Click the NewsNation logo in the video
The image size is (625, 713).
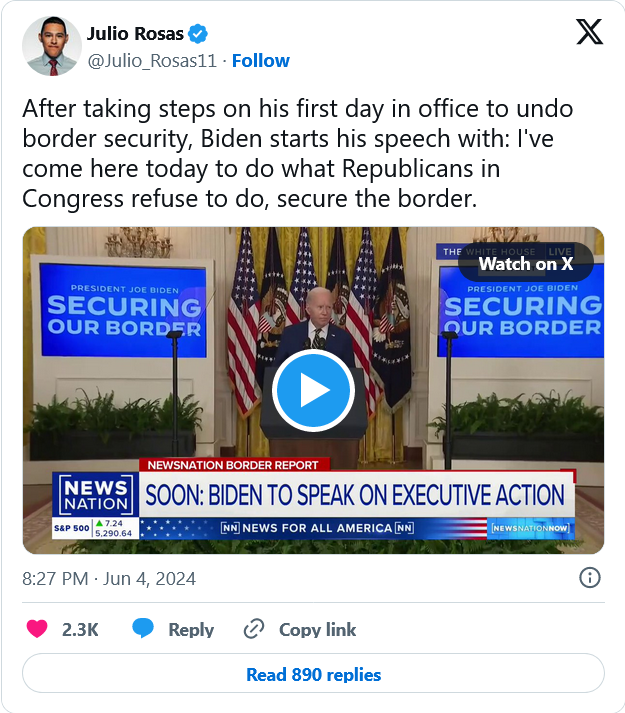tap(96, 496)
